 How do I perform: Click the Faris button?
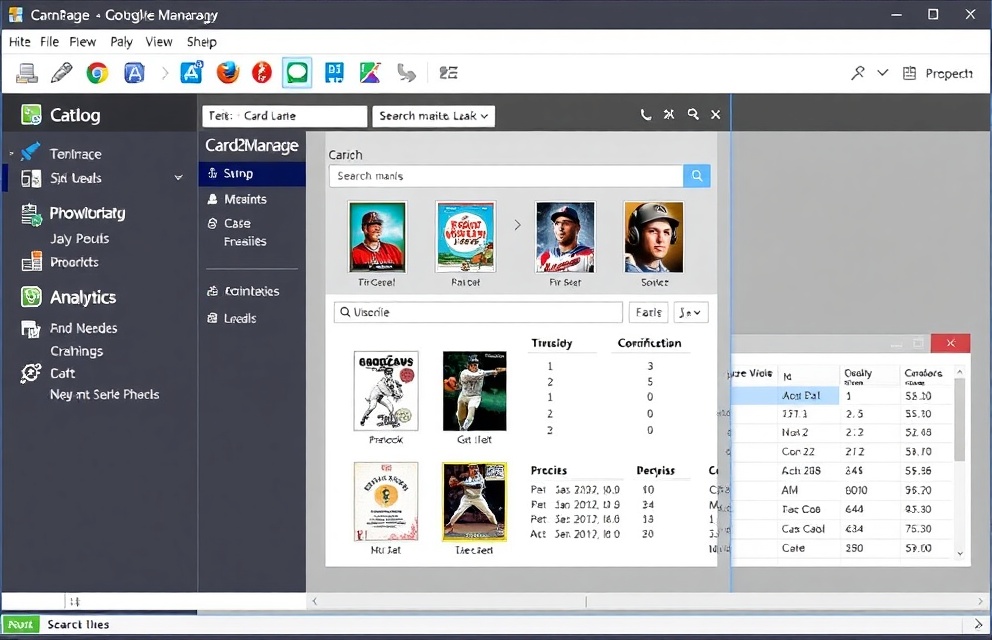click(649, 312)
